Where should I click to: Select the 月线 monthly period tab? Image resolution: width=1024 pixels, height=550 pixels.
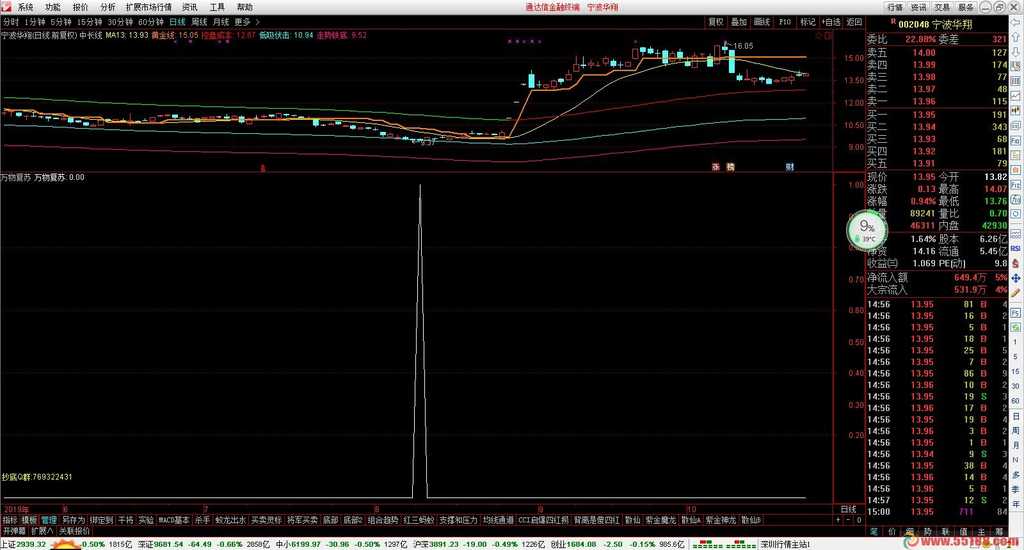221,22
